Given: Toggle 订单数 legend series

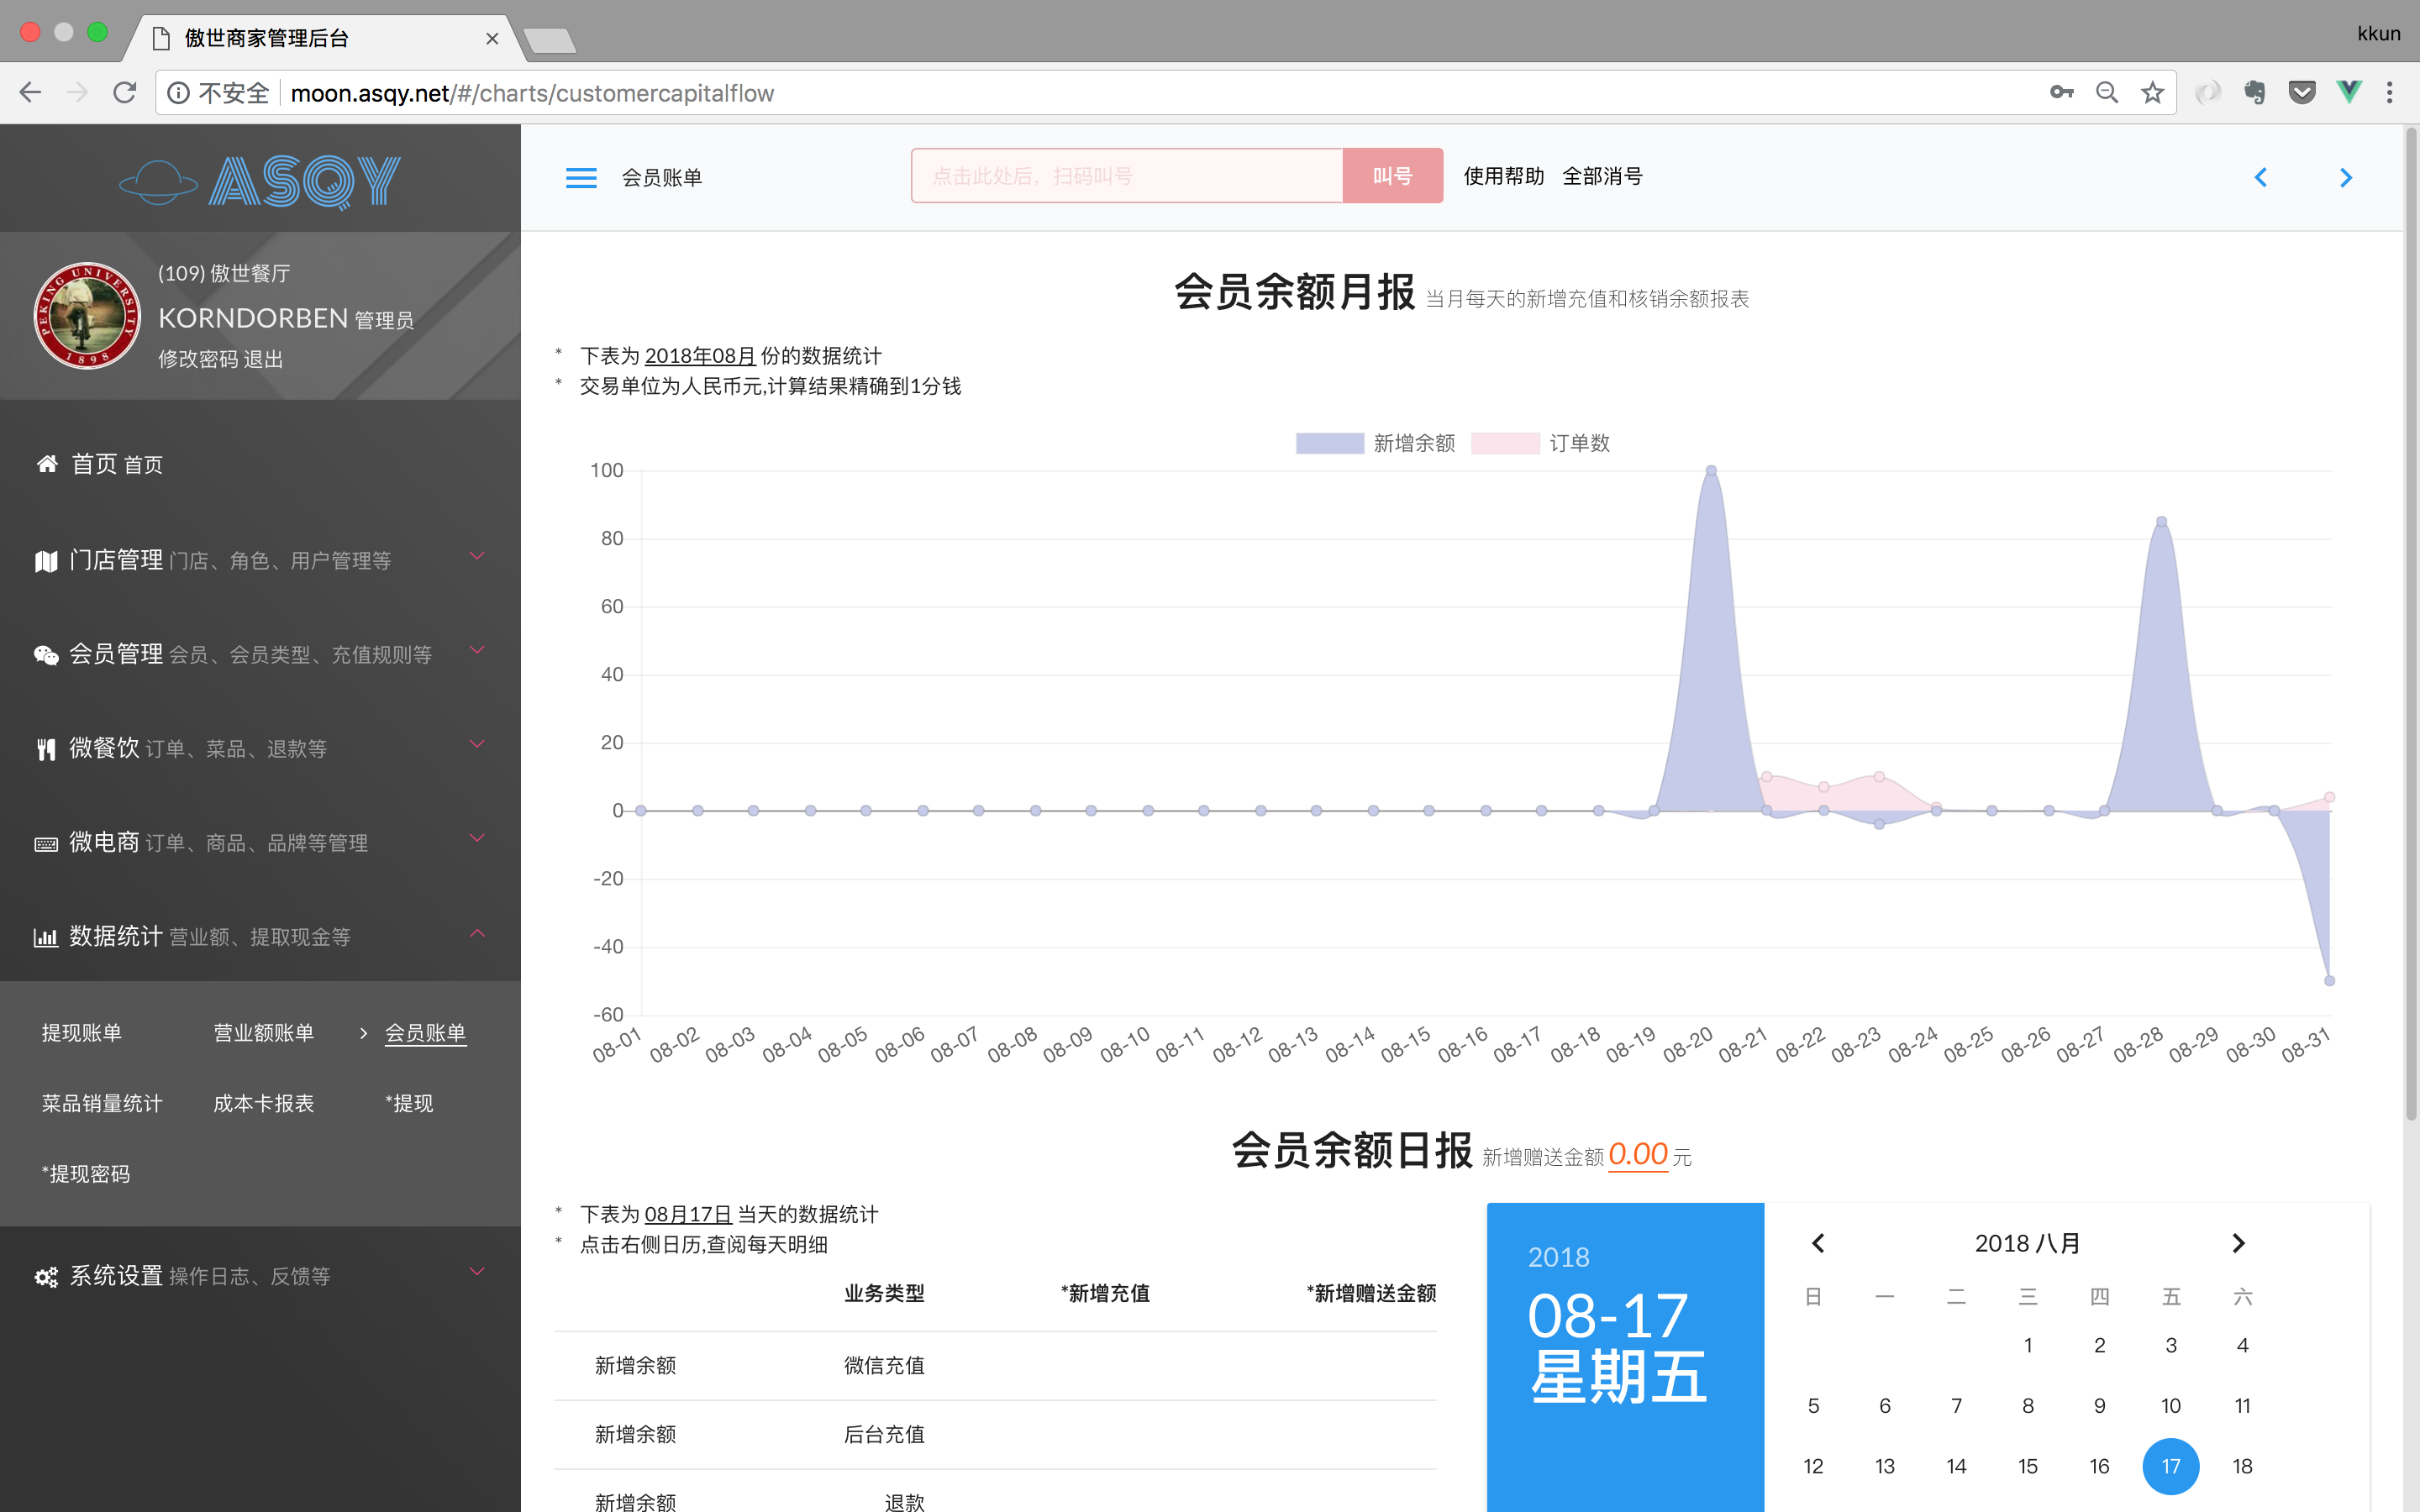Looking at the screenshot, I should click(x=1541, y=443).
